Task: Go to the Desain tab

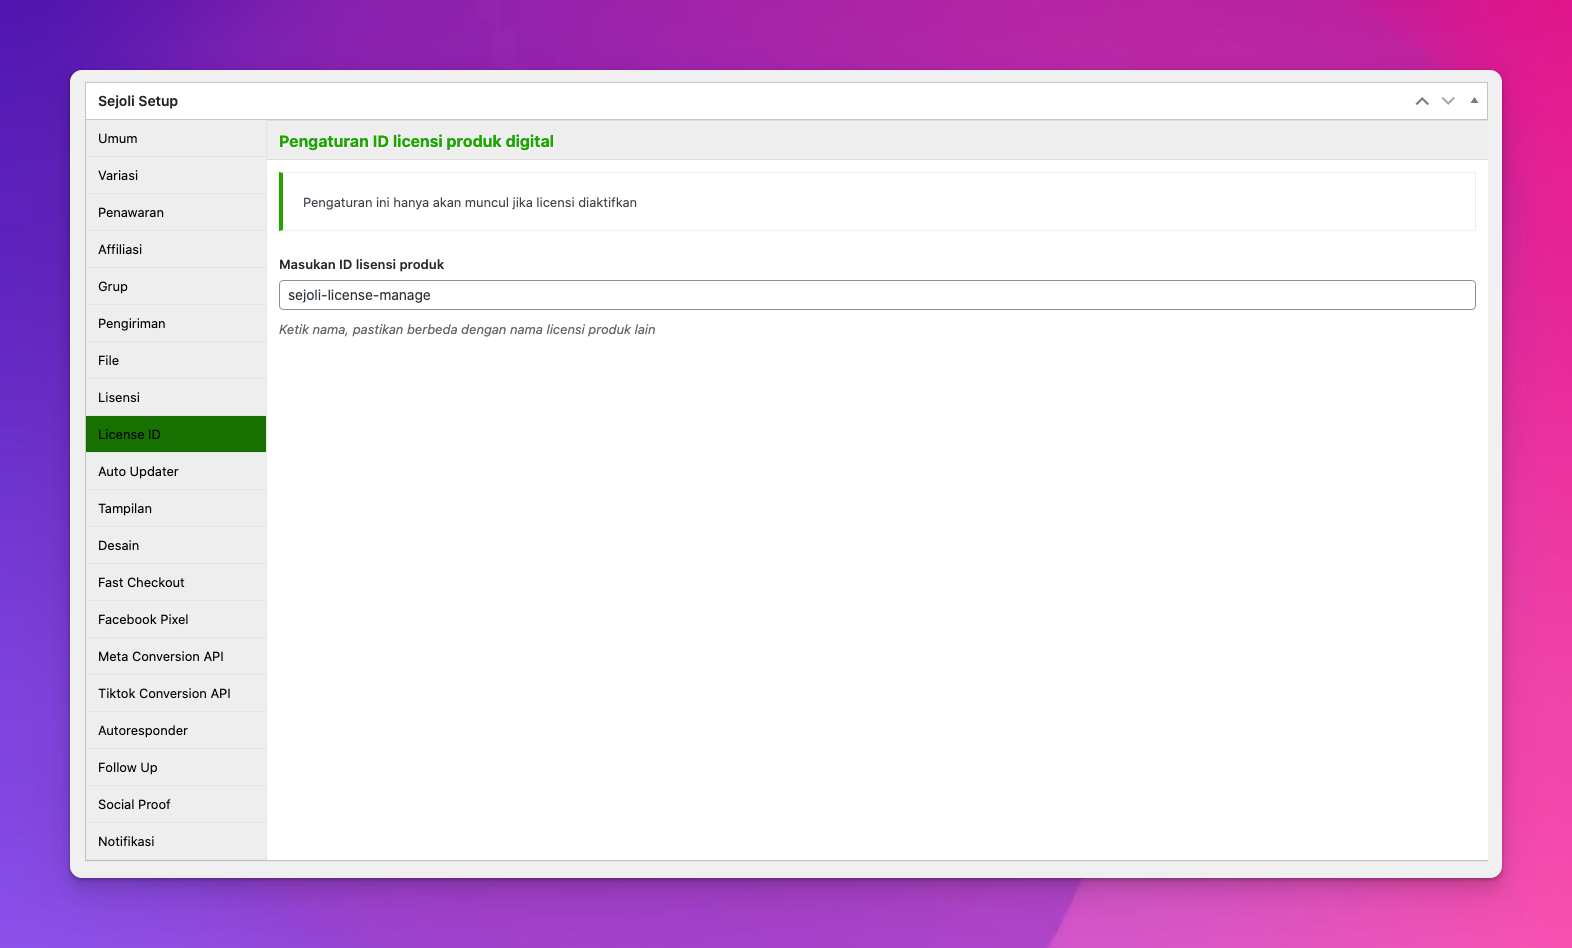Action: 119,546
